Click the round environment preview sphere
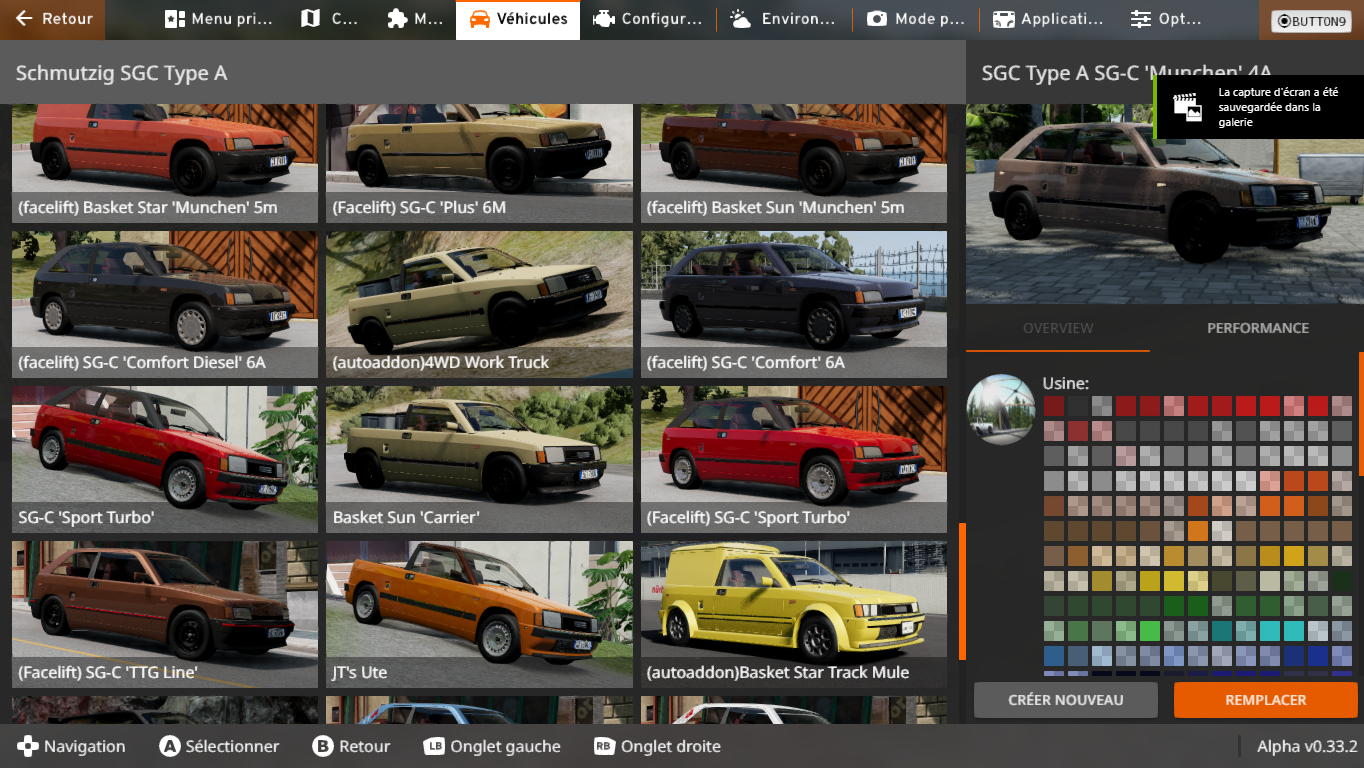This screenshot has width=1364, height=768. [x=1001, y=409]
